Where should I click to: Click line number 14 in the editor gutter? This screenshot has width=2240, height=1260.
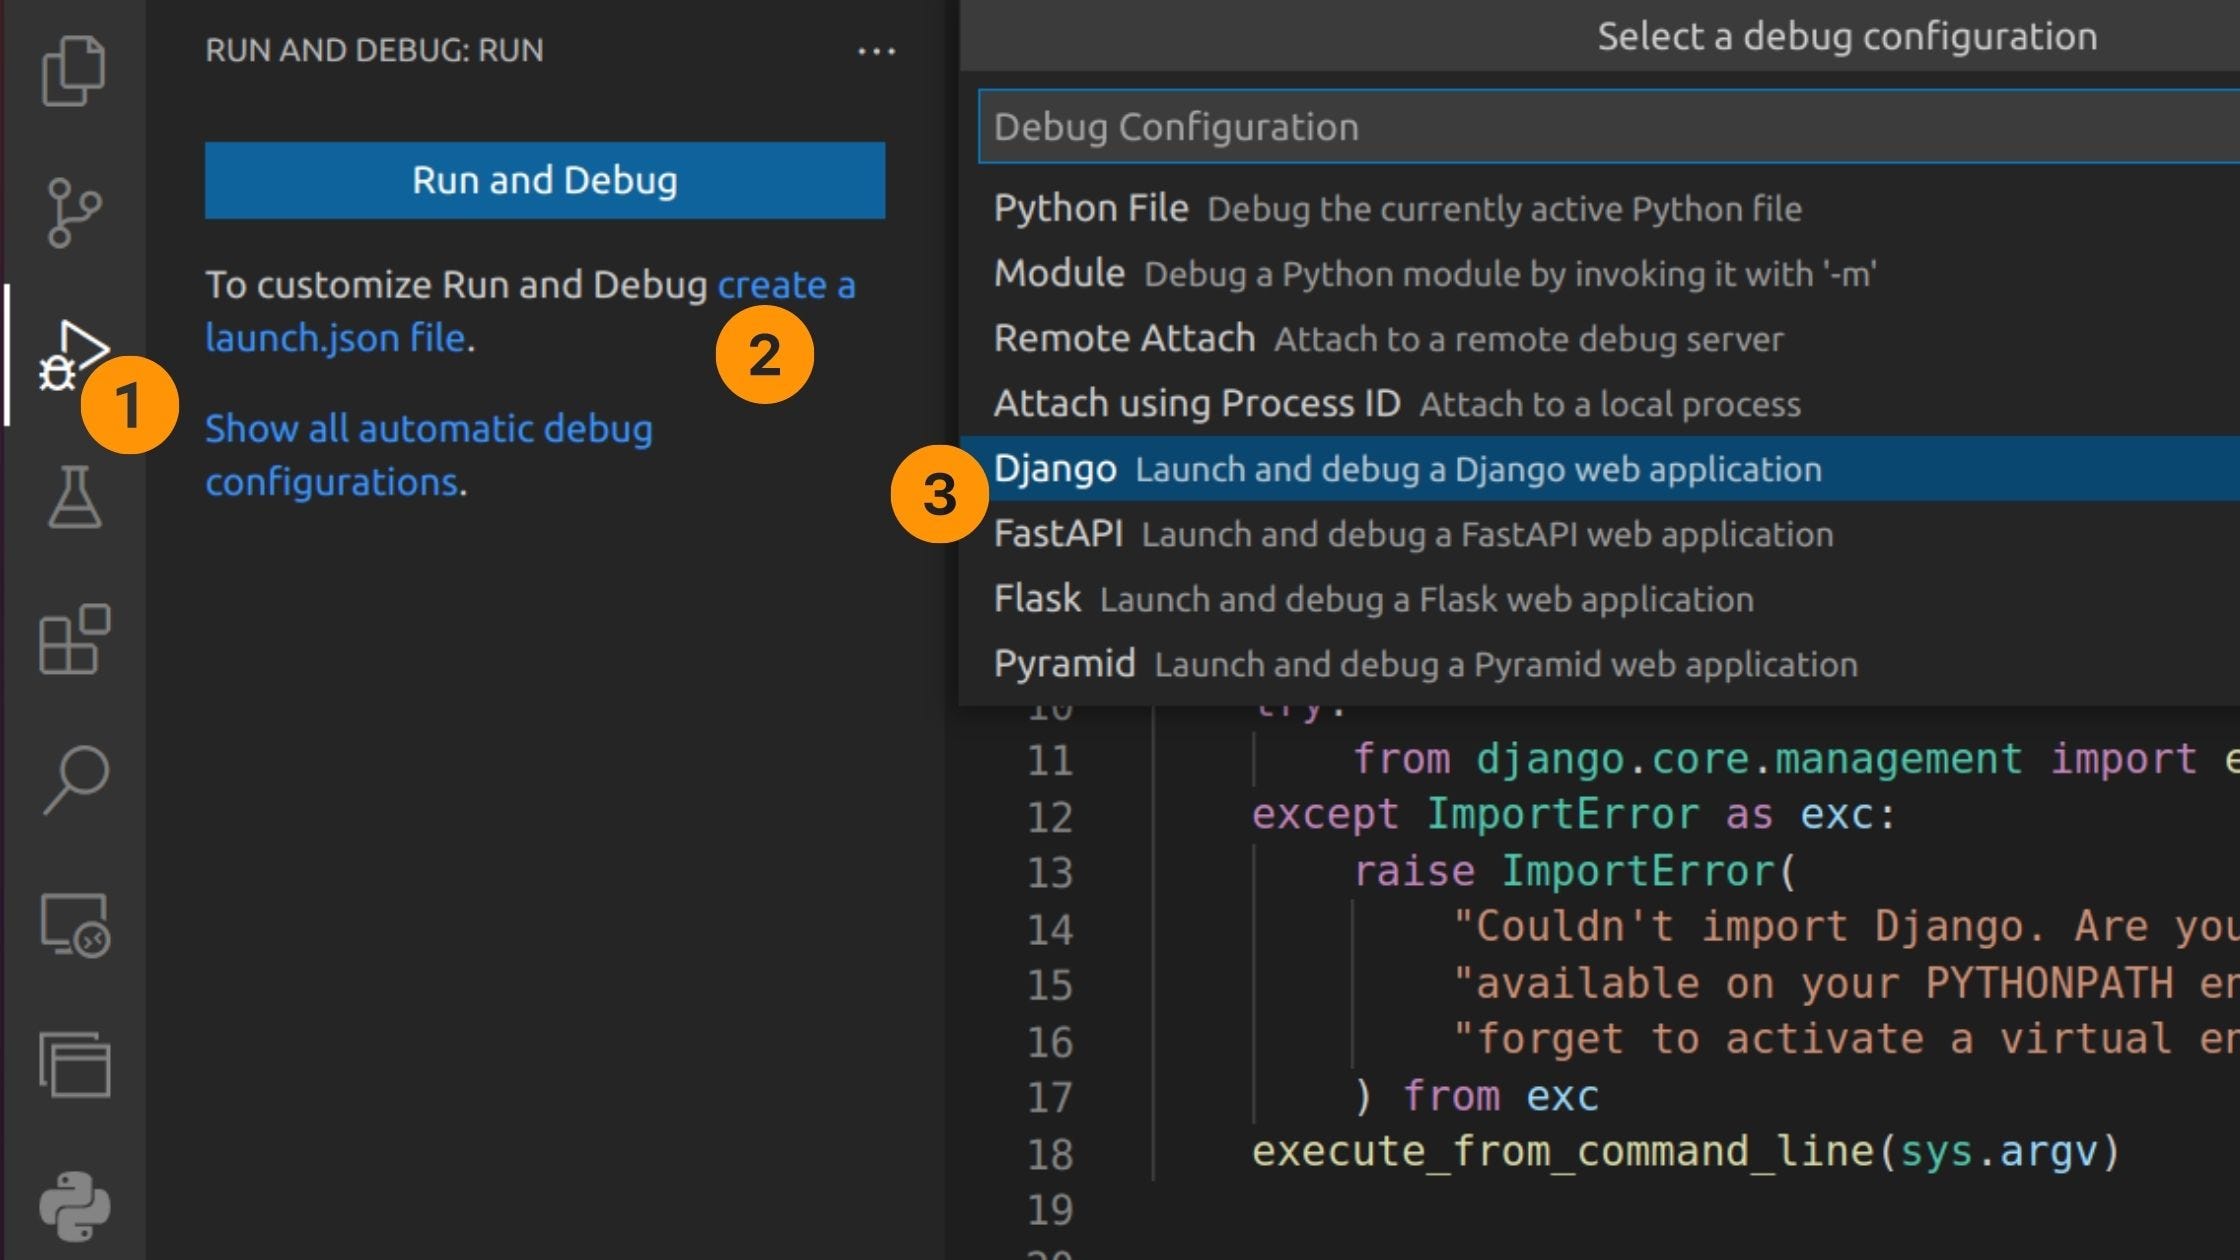pyautogui.click(x=1050, y=930)
